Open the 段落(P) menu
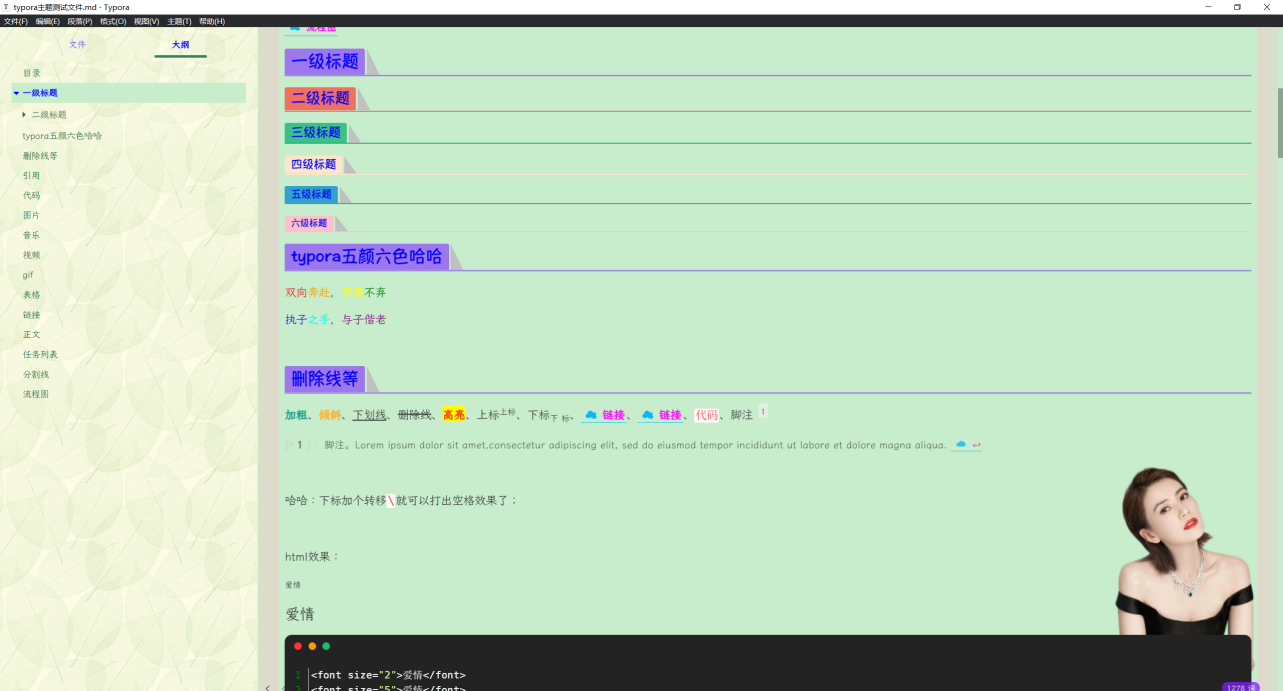 tap(80, 21)
